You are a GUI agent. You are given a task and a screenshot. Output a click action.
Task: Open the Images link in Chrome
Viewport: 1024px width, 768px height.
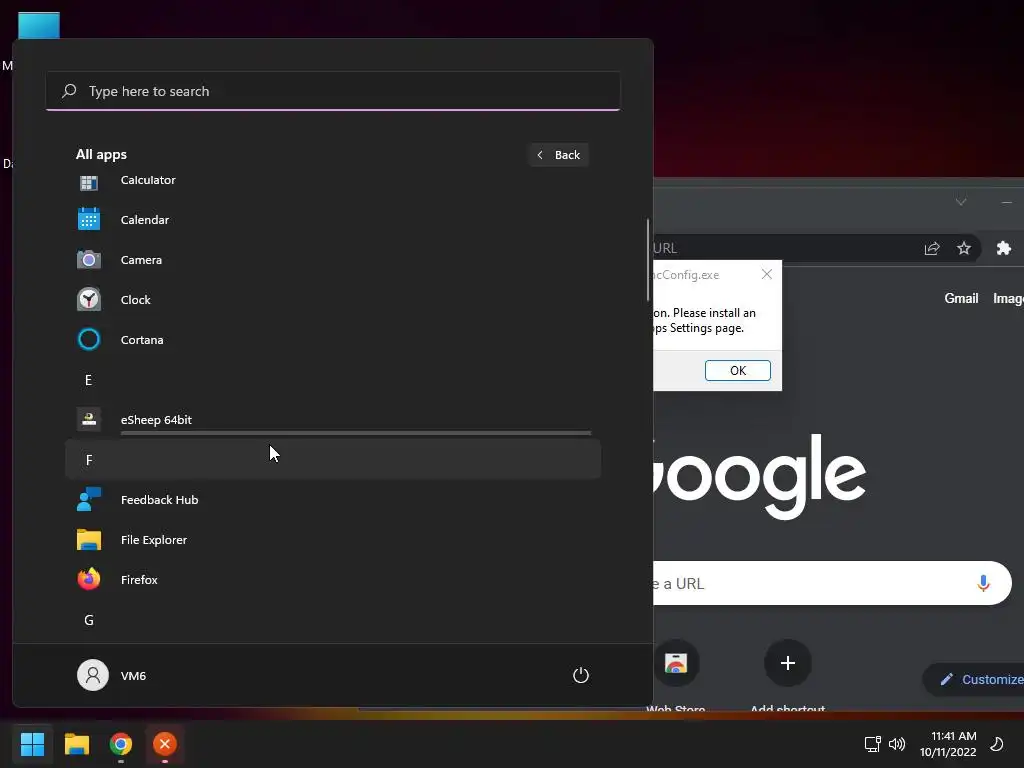[1008, 298]
